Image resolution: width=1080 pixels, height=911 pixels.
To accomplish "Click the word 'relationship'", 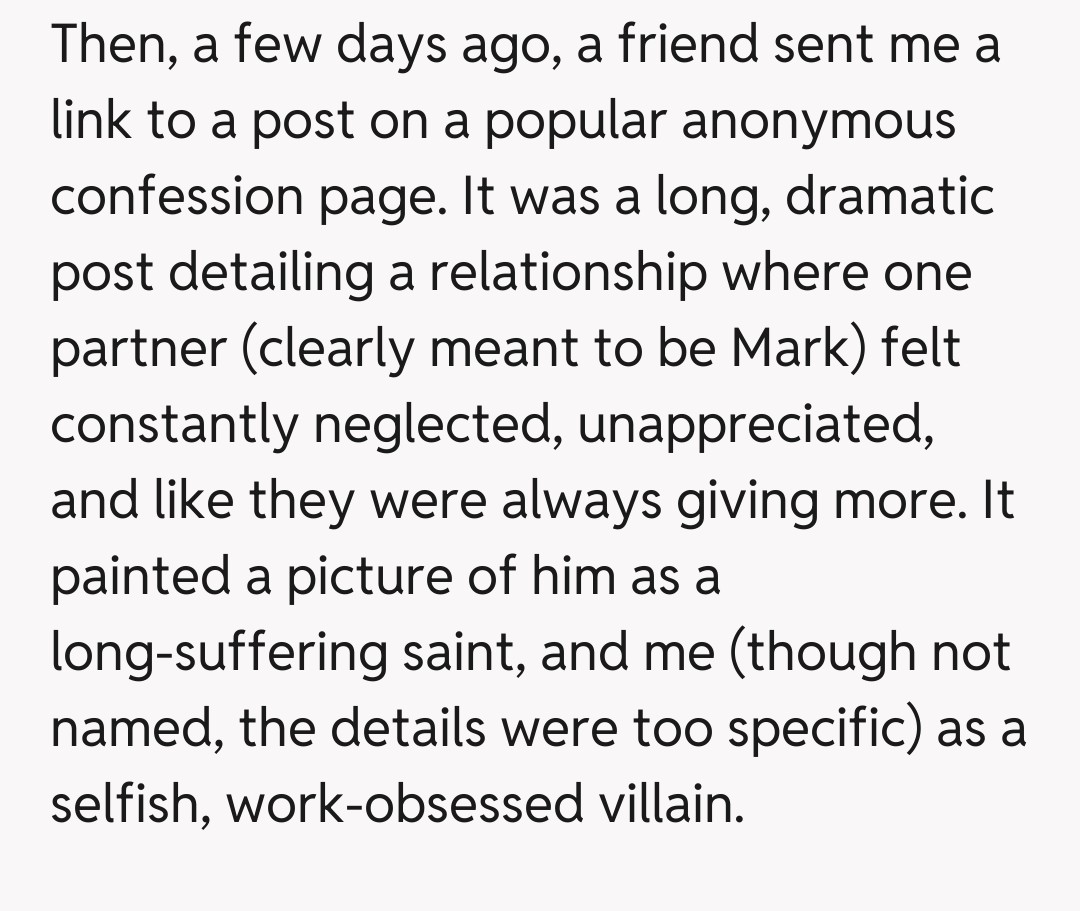I will pos(568,271).
